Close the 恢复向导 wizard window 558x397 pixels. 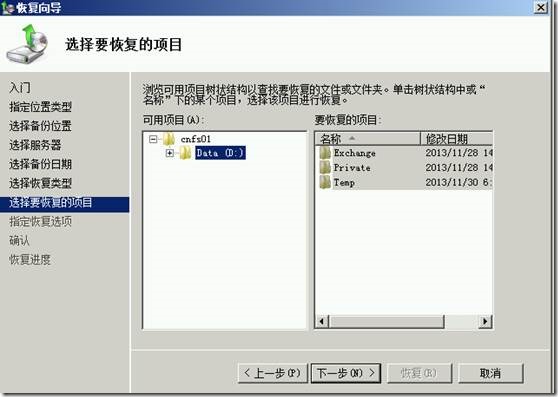tap(541, 7)
